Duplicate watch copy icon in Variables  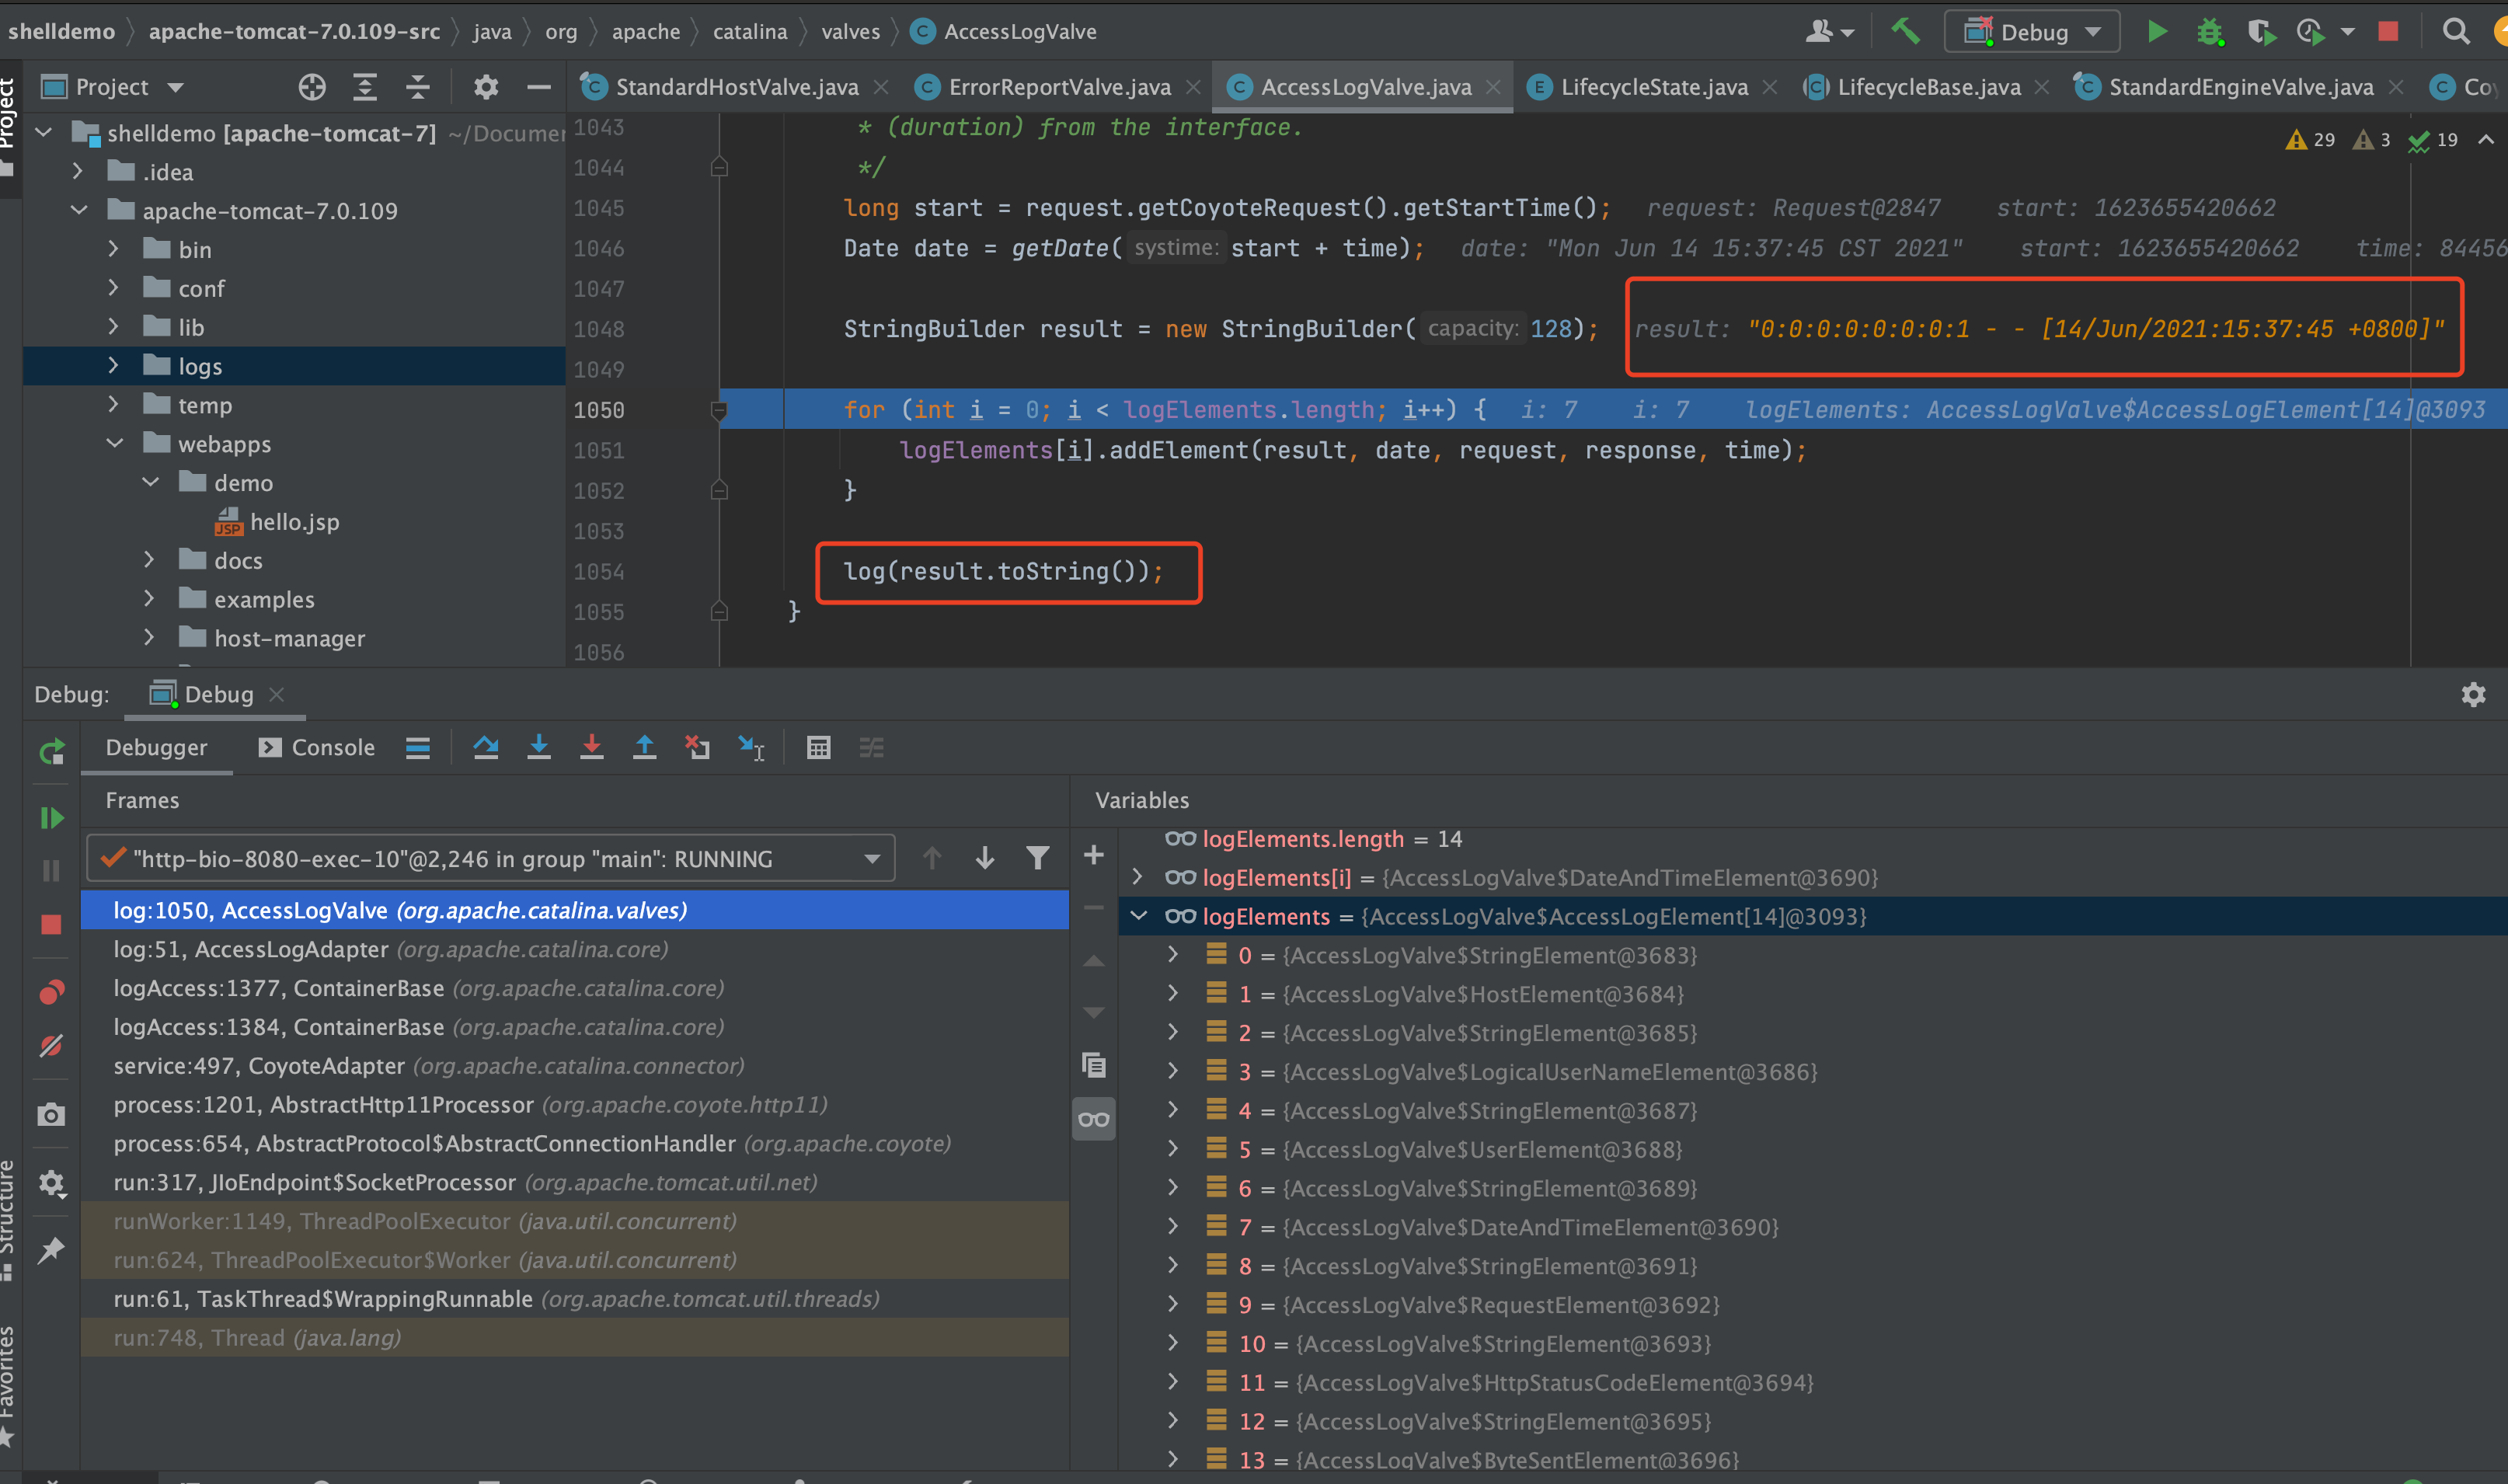pyautogui.click(x=1094, y=1065)
